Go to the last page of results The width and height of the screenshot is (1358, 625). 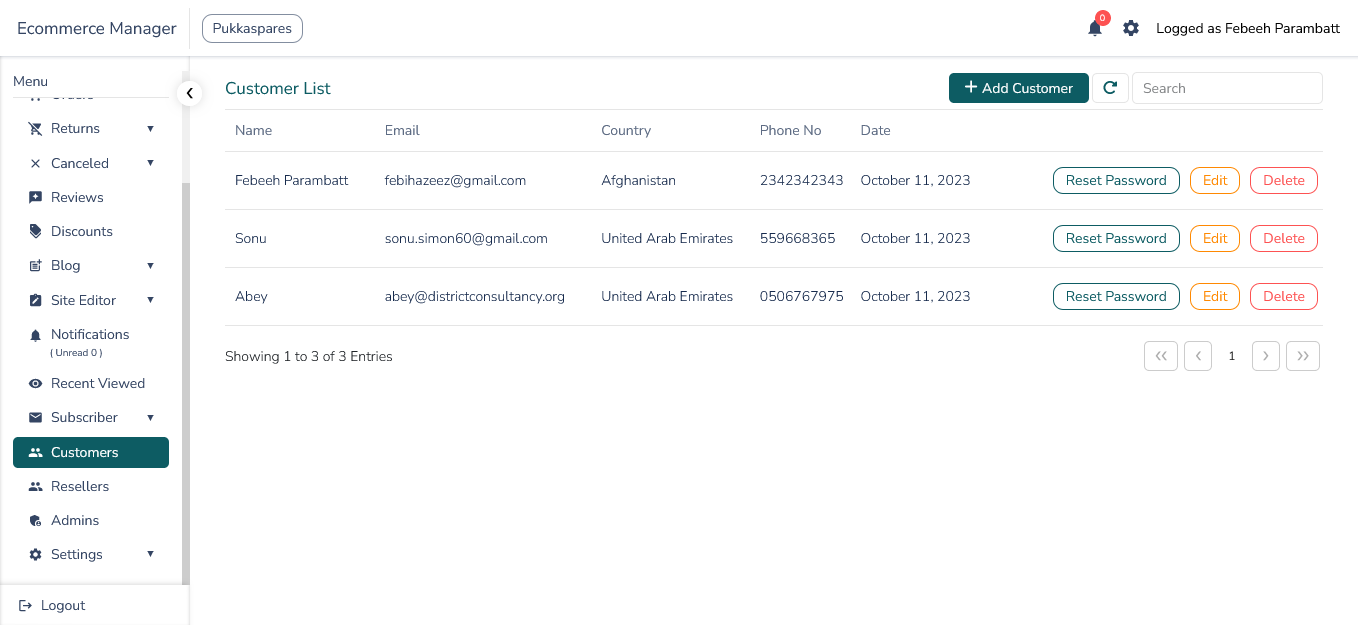click(x=1302, y=356)
